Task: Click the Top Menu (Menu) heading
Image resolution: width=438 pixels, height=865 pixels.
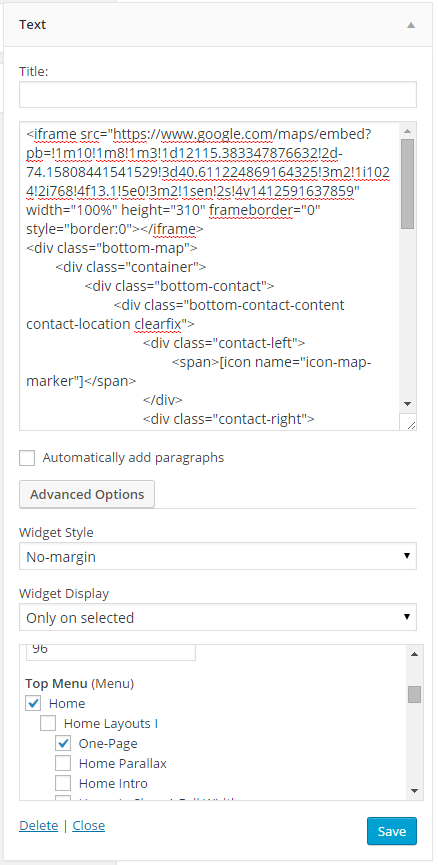Action: pyautogui.click(x=80, y=684)
